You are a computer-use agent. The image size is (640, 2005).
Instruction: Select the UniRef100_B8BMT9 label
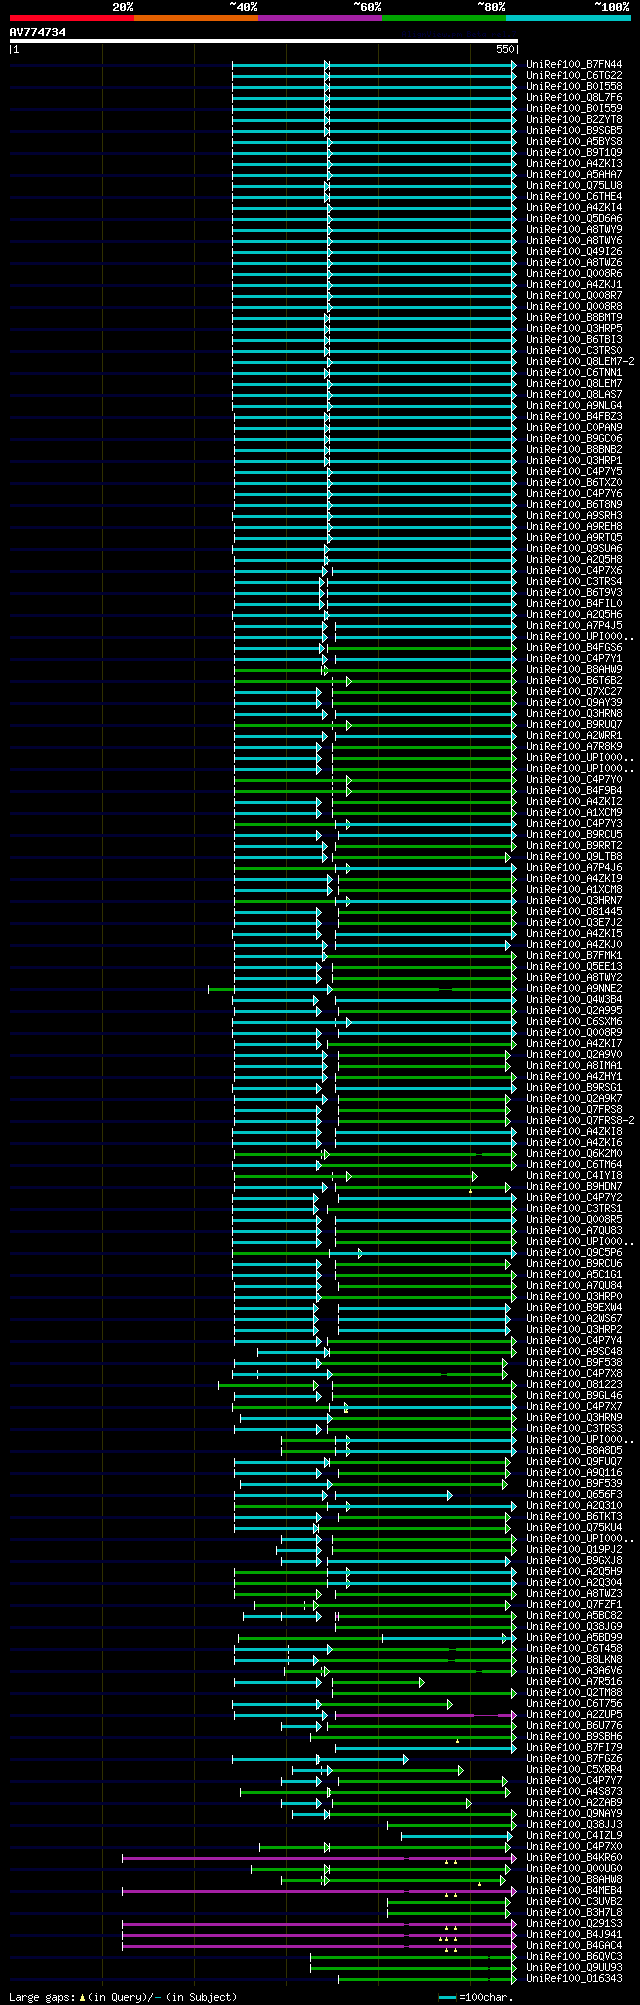pos(574,318)
